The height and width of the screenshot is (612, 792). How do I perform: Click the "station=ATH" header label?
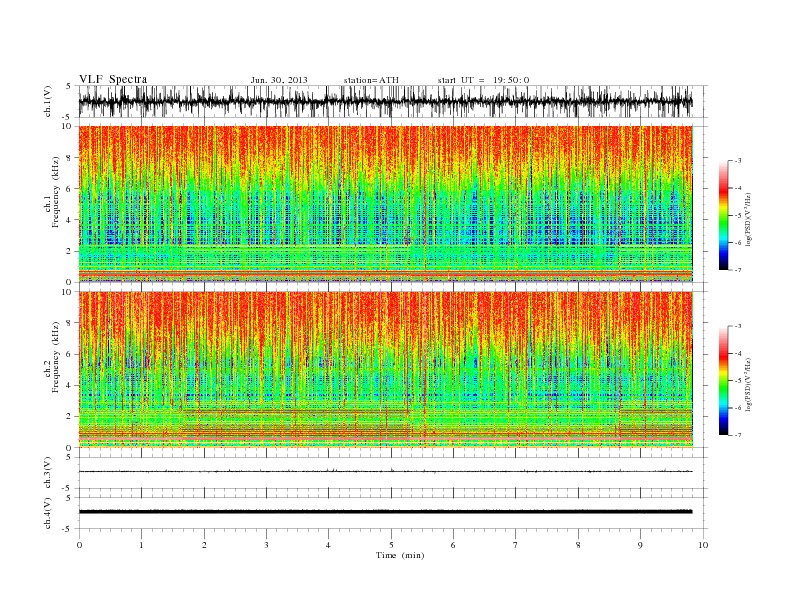tap(371, 80)
